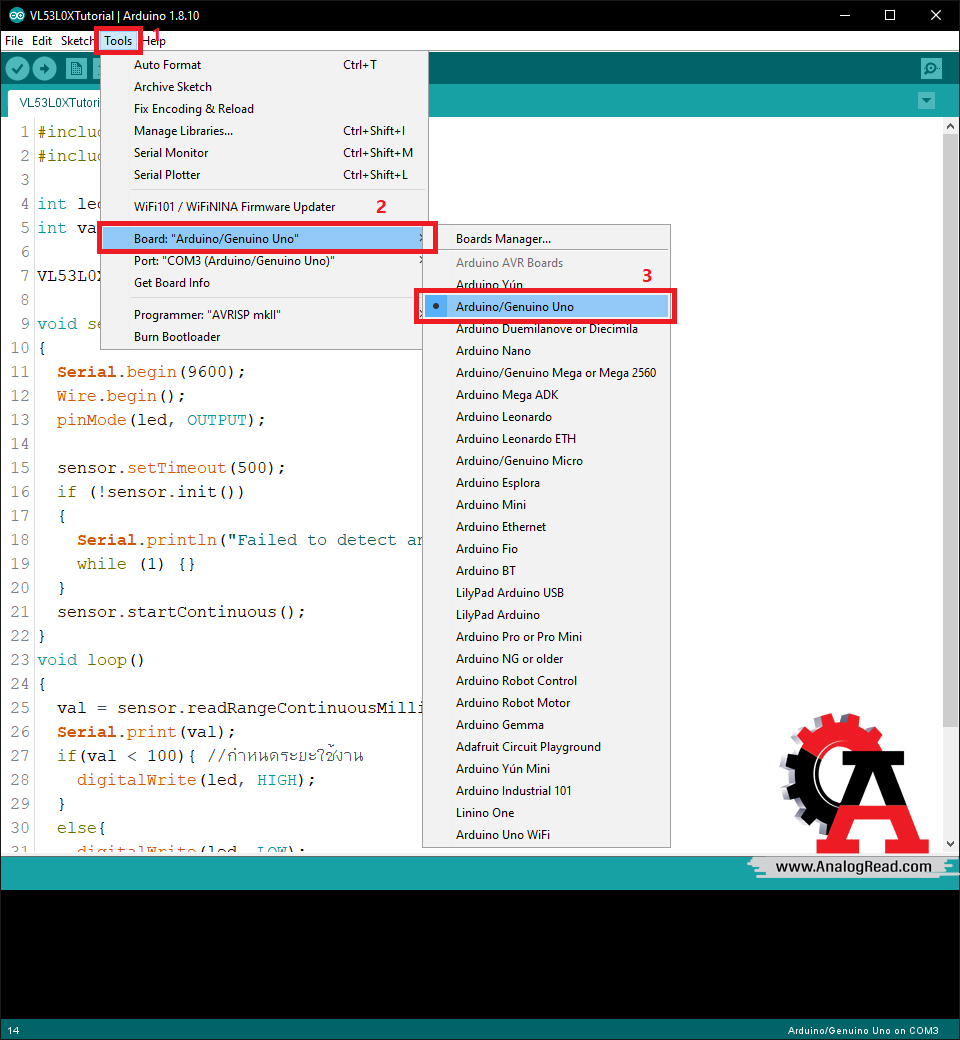Select Arduino Leonardo board
The height and width of the screenshot is (1040, 960).
(546, 417)
